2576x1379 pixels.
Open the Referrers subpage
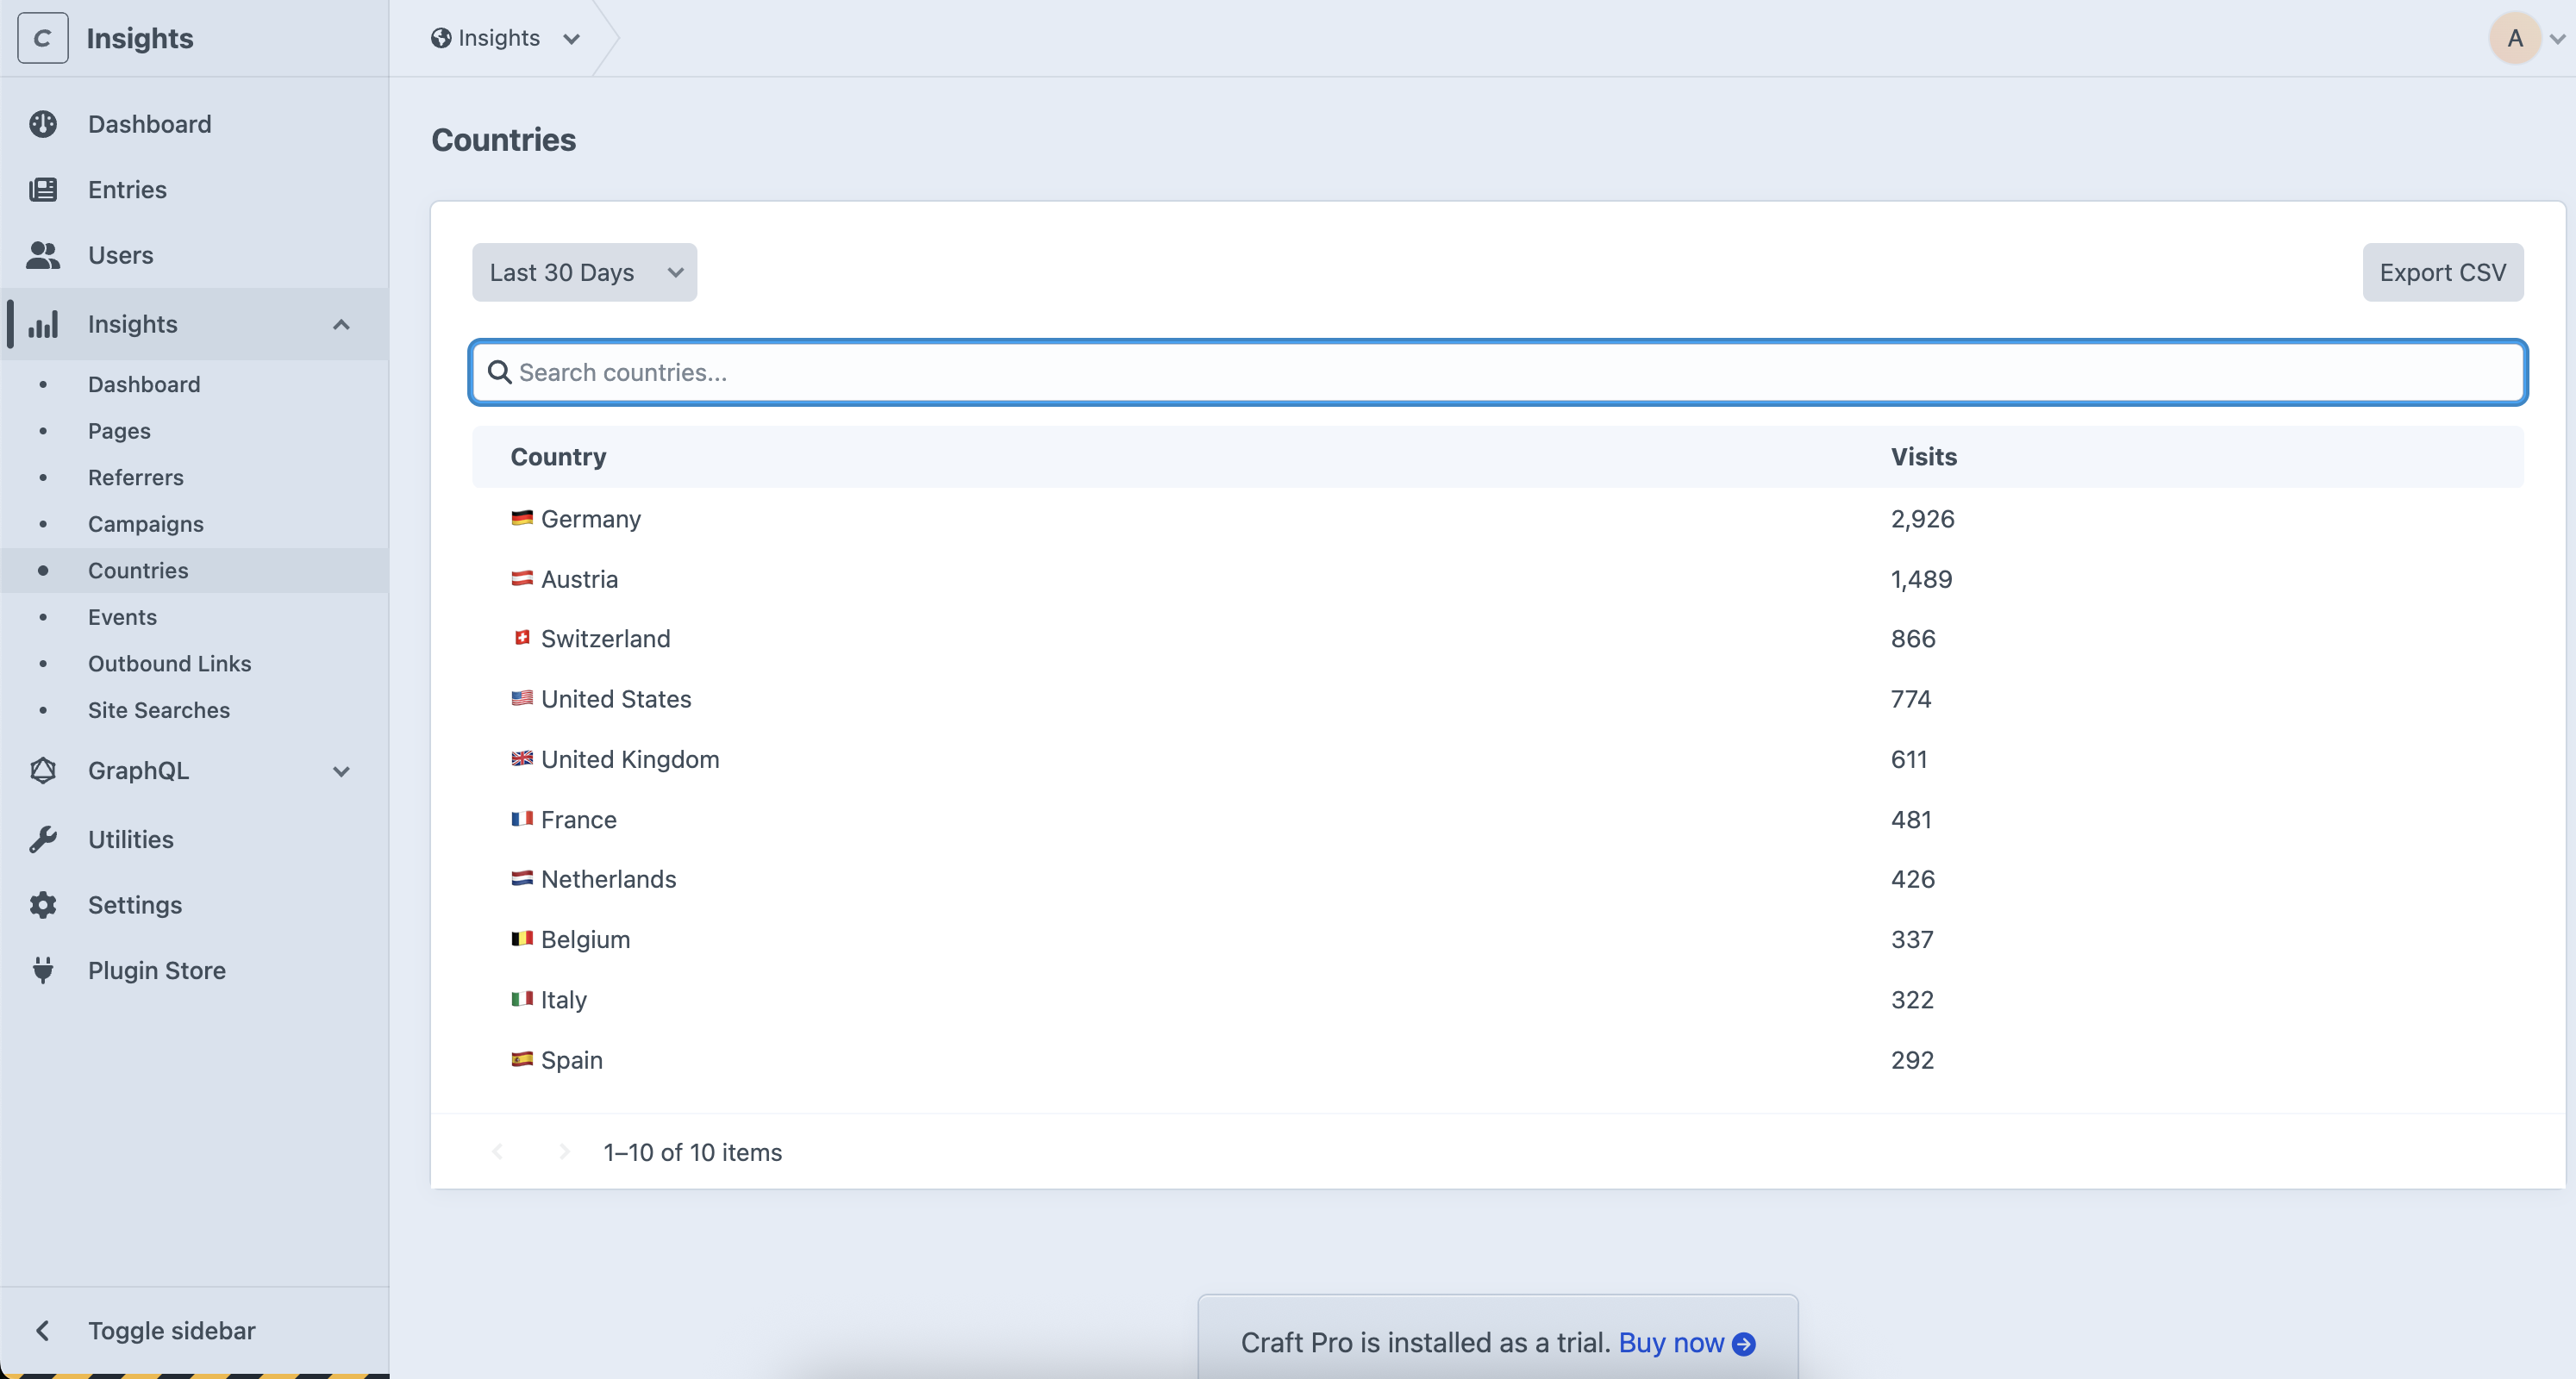point(136,477)
